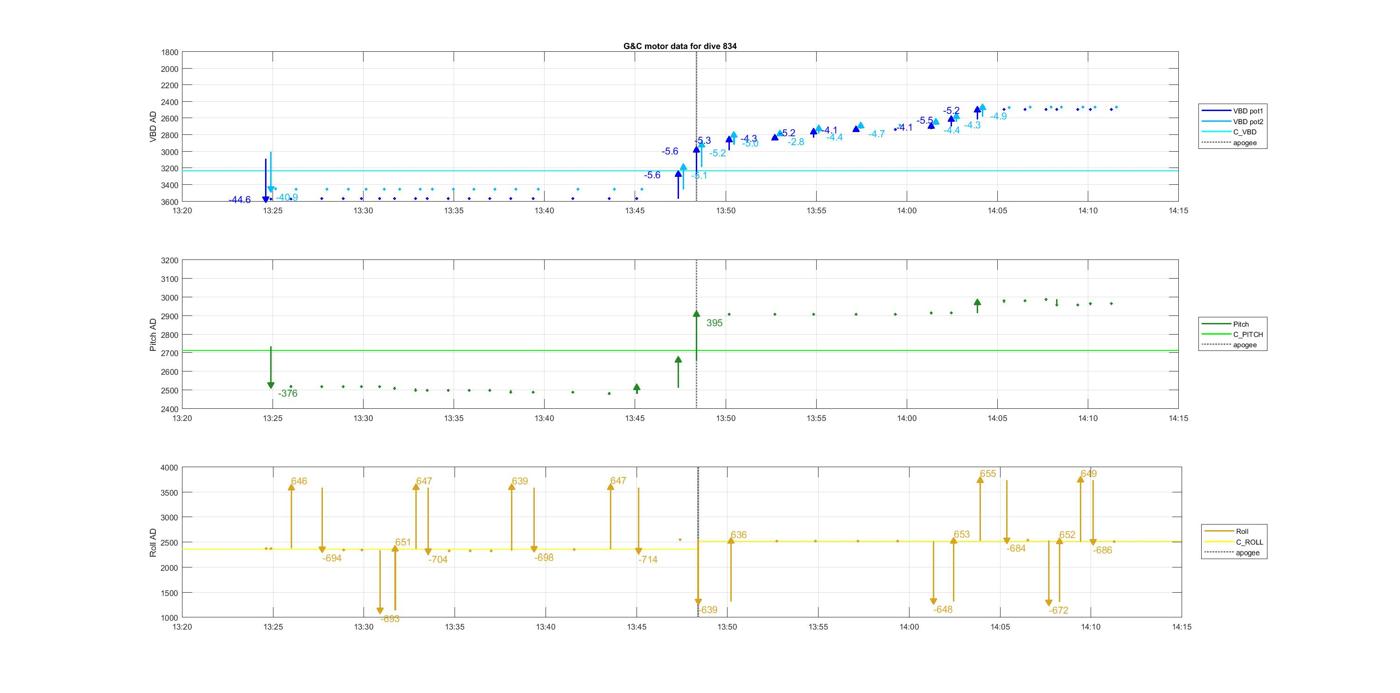Click the 13:50 tick on Pitch plot x-axis
This screenshot has width=1400, height=693.
click(x=725, y=419)
